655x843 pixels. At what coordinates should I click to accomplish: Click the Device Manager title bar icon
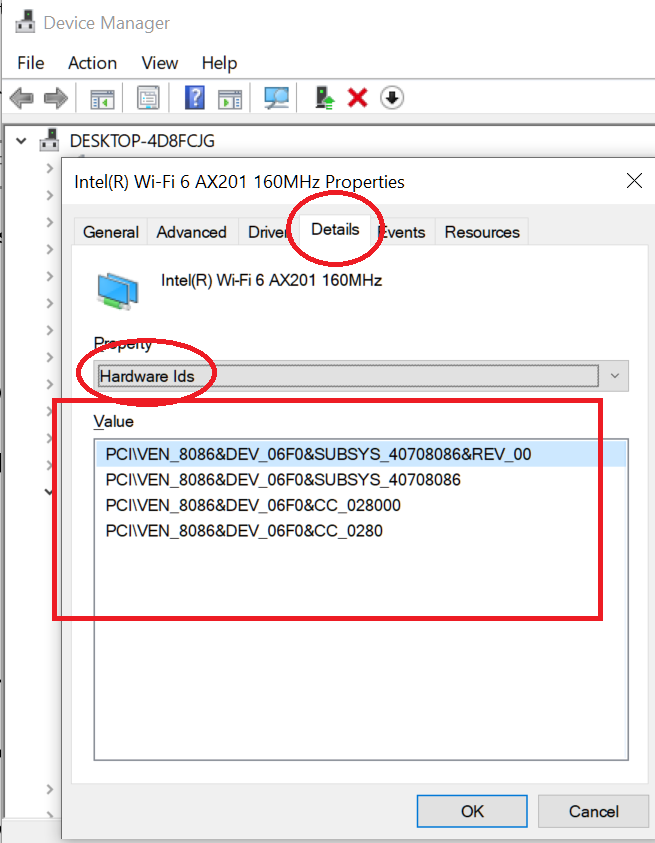[25, 23]
